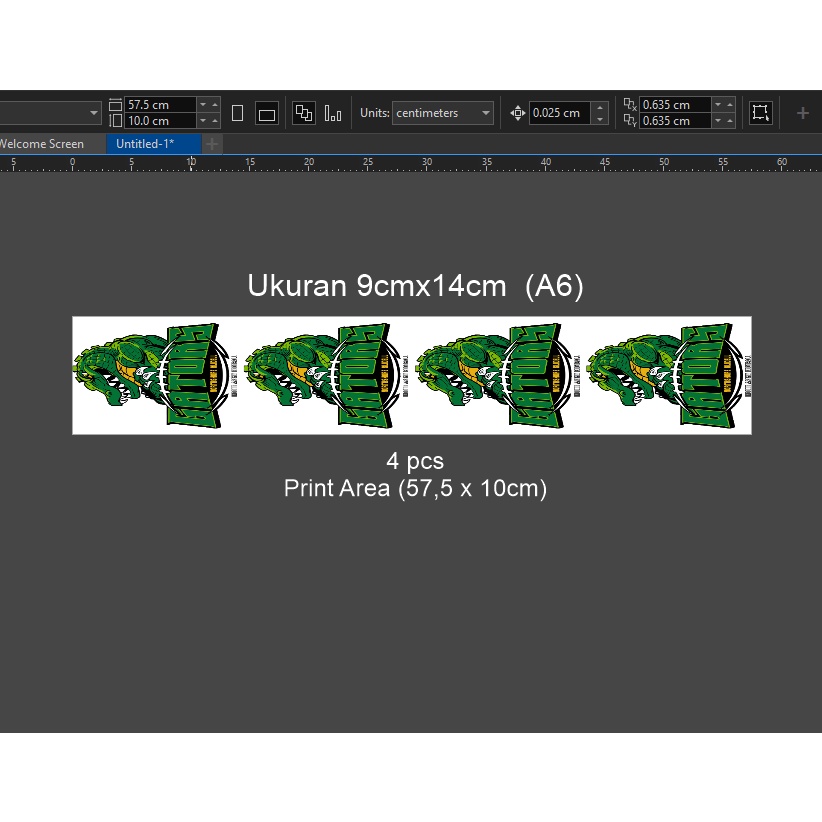
Task: Click the Treat as Filled bounding box icon
Action: (x=761, y=113)
